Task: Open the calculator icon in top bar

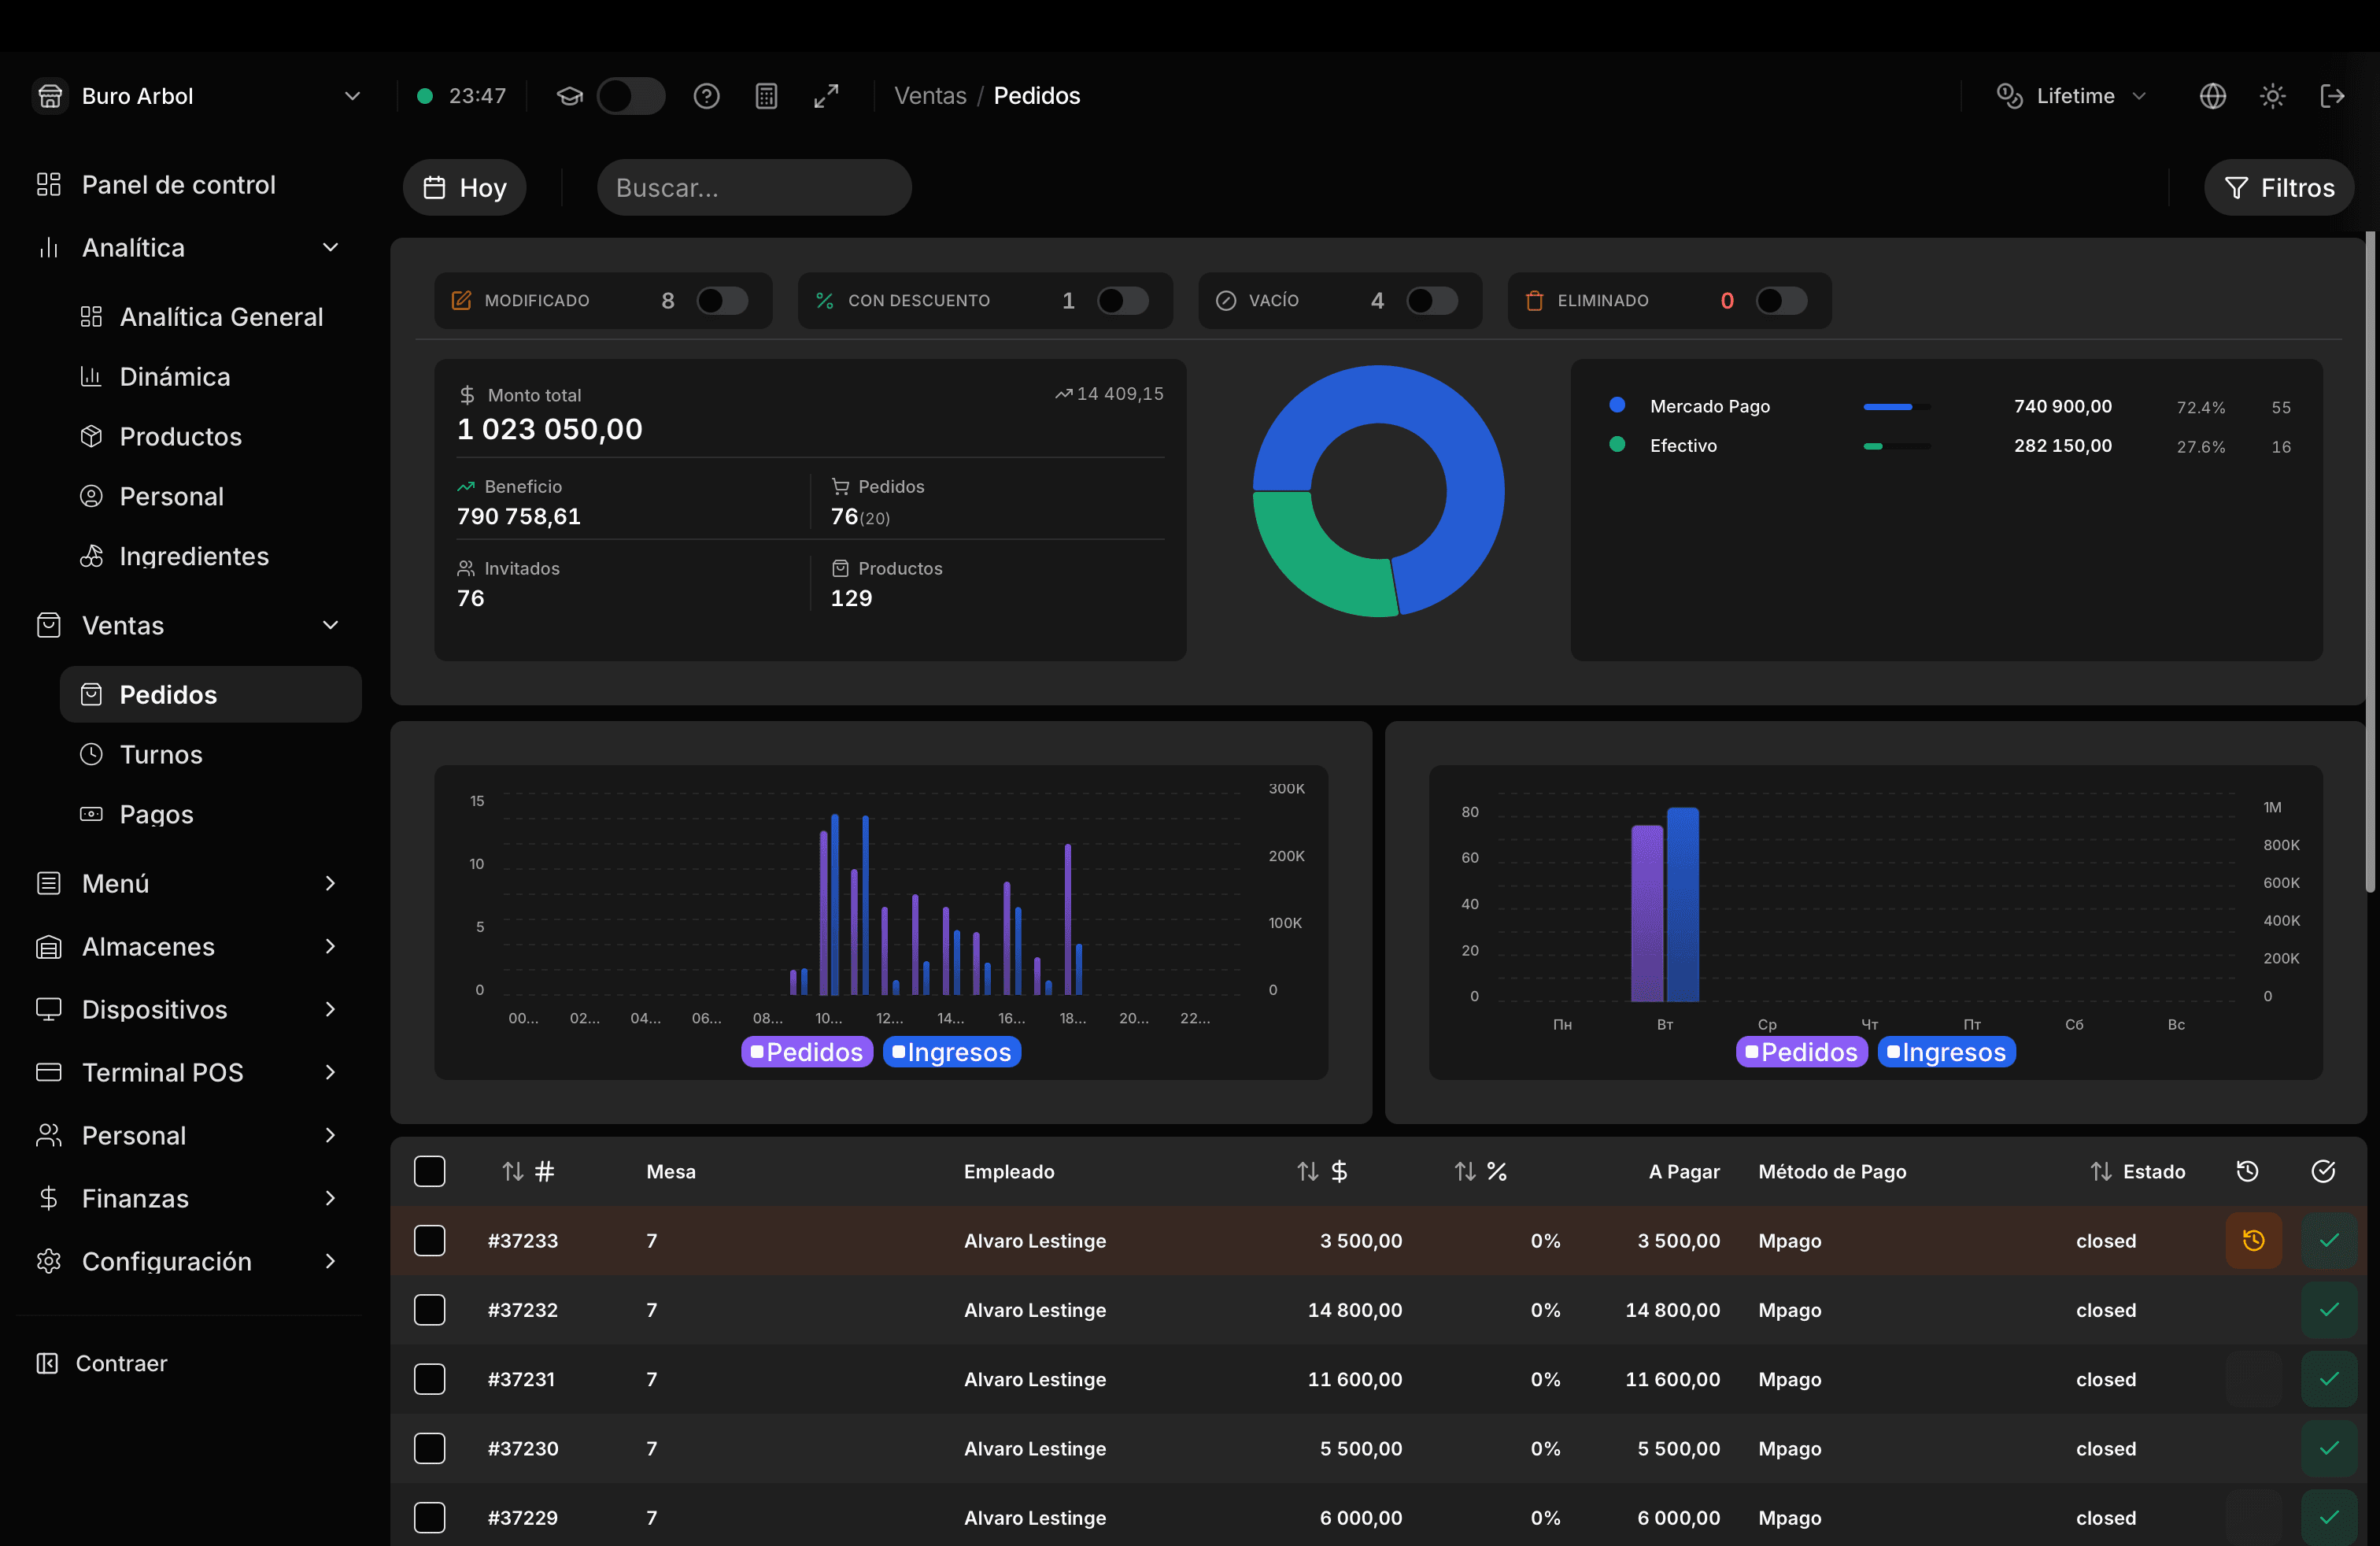Action: point(766,96)
